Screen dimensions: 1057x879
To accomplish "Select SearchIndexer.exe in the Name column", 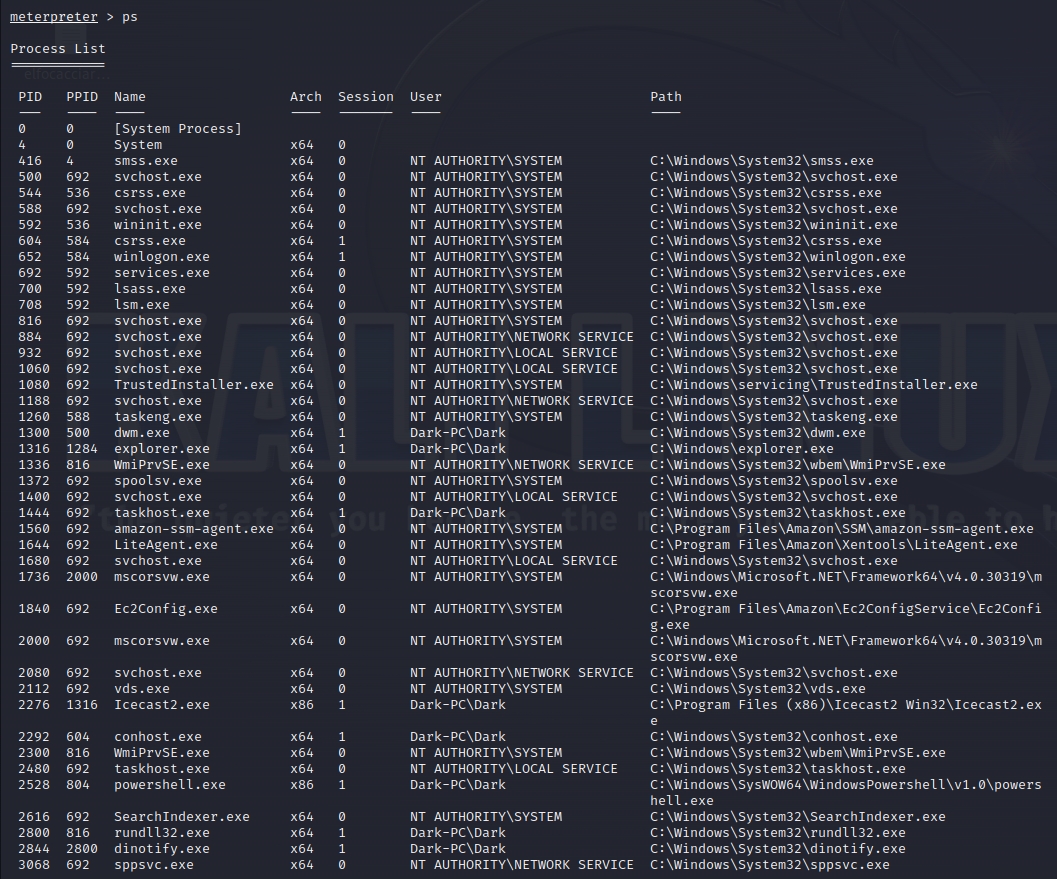I will pyautogui.click(x=182, y=817).
